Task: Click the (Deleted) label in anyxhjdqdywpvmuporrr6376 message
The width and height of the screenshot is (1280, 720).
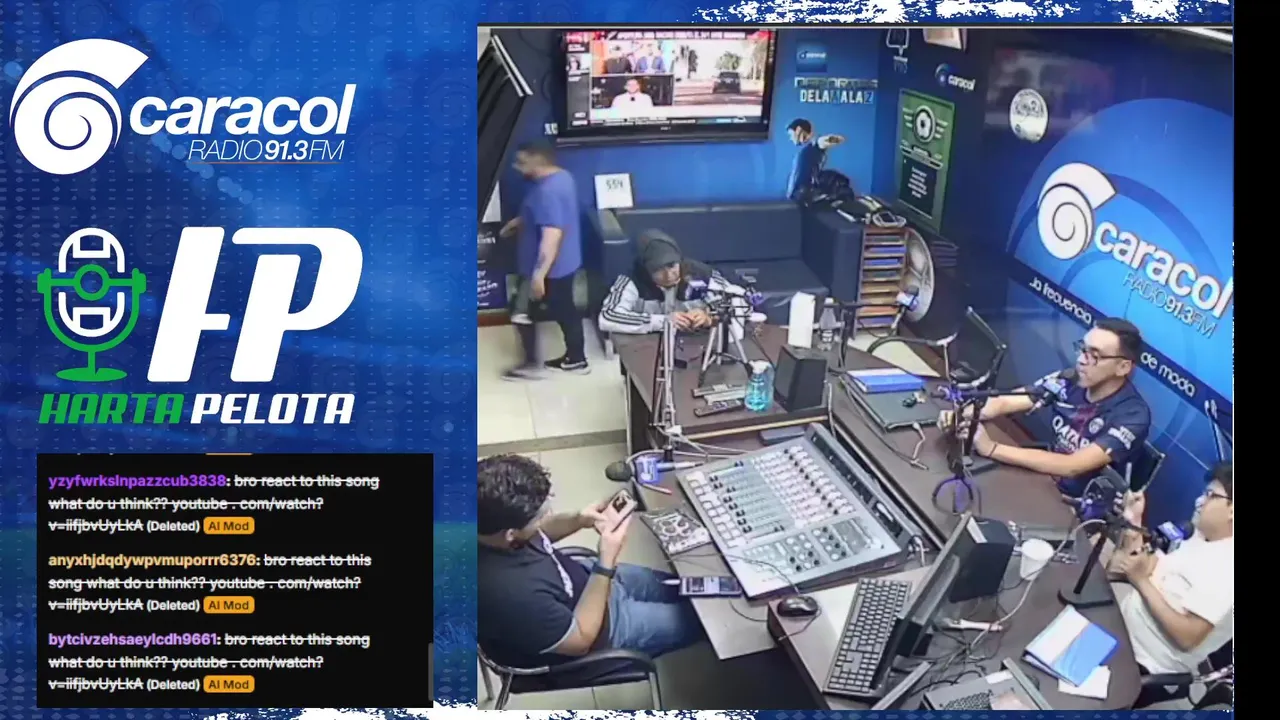Action: 173,605
